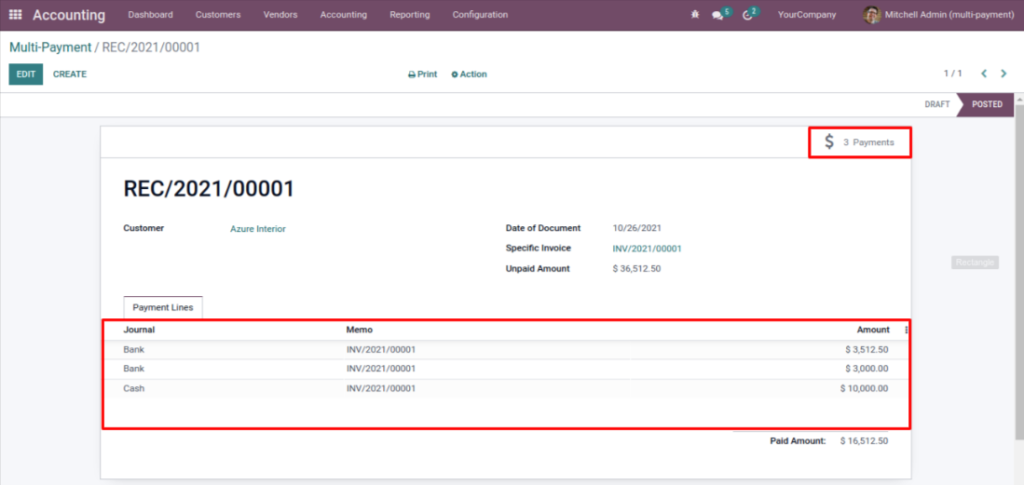Image resolution: width=1024 pixels, height=485 pixels.
Task: Click the POSTED status stage
Action: pyautogui.click(x=987, y=104)
